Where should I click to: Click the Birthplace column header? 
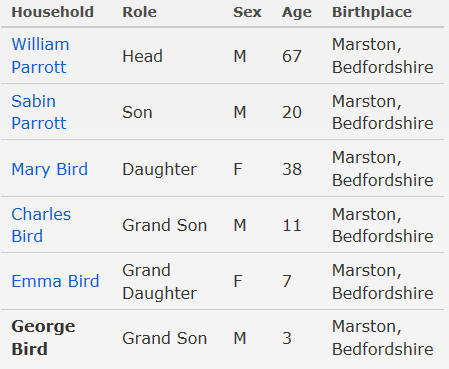(x=372, y=12)
